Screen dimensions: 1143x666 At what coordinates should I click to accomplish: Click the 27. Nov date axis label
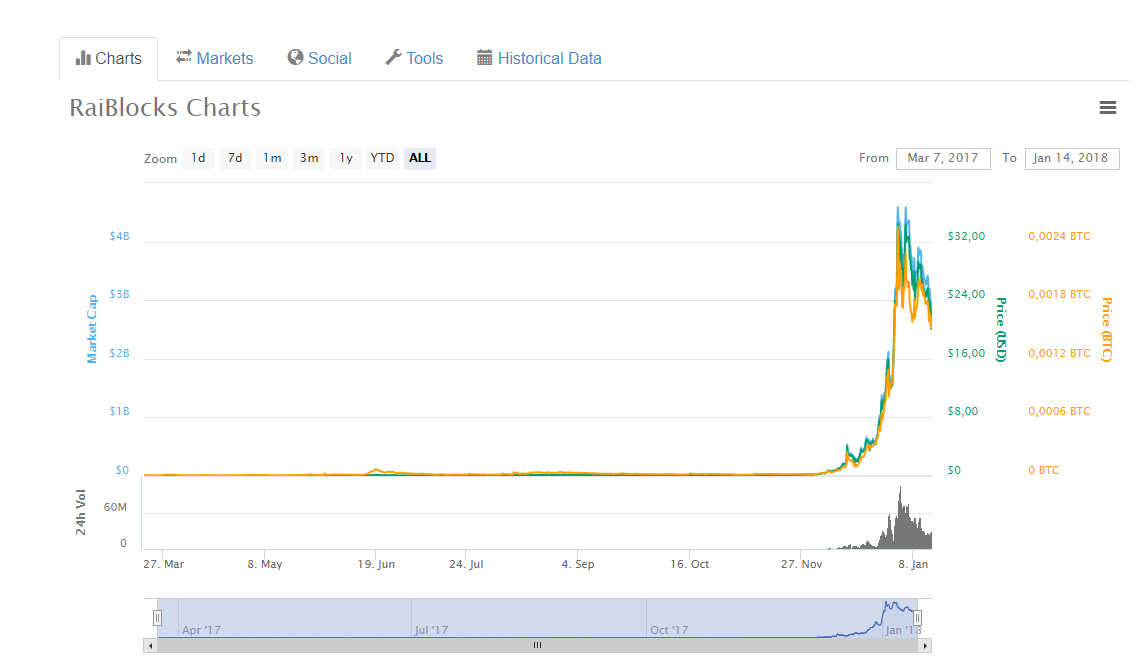(x=802, y=564)
